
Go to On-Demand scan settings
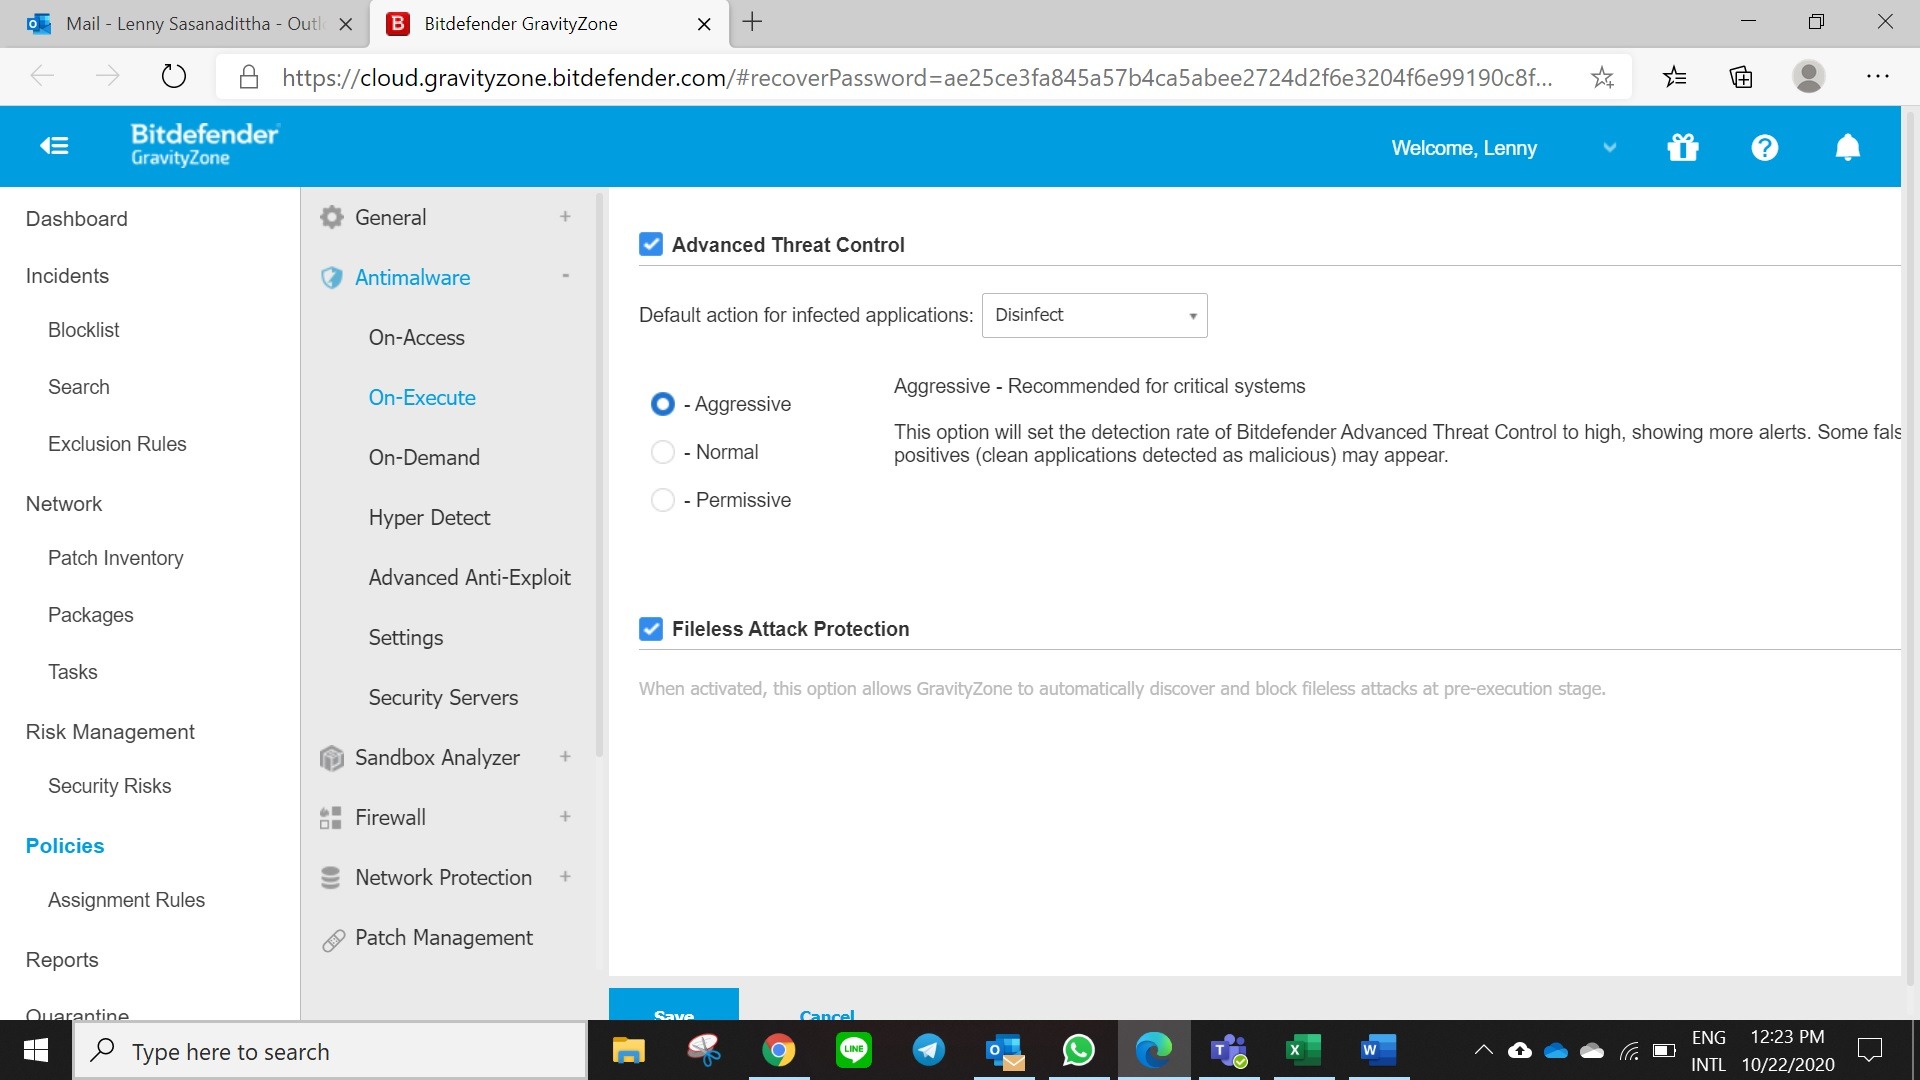pos(424,457)
